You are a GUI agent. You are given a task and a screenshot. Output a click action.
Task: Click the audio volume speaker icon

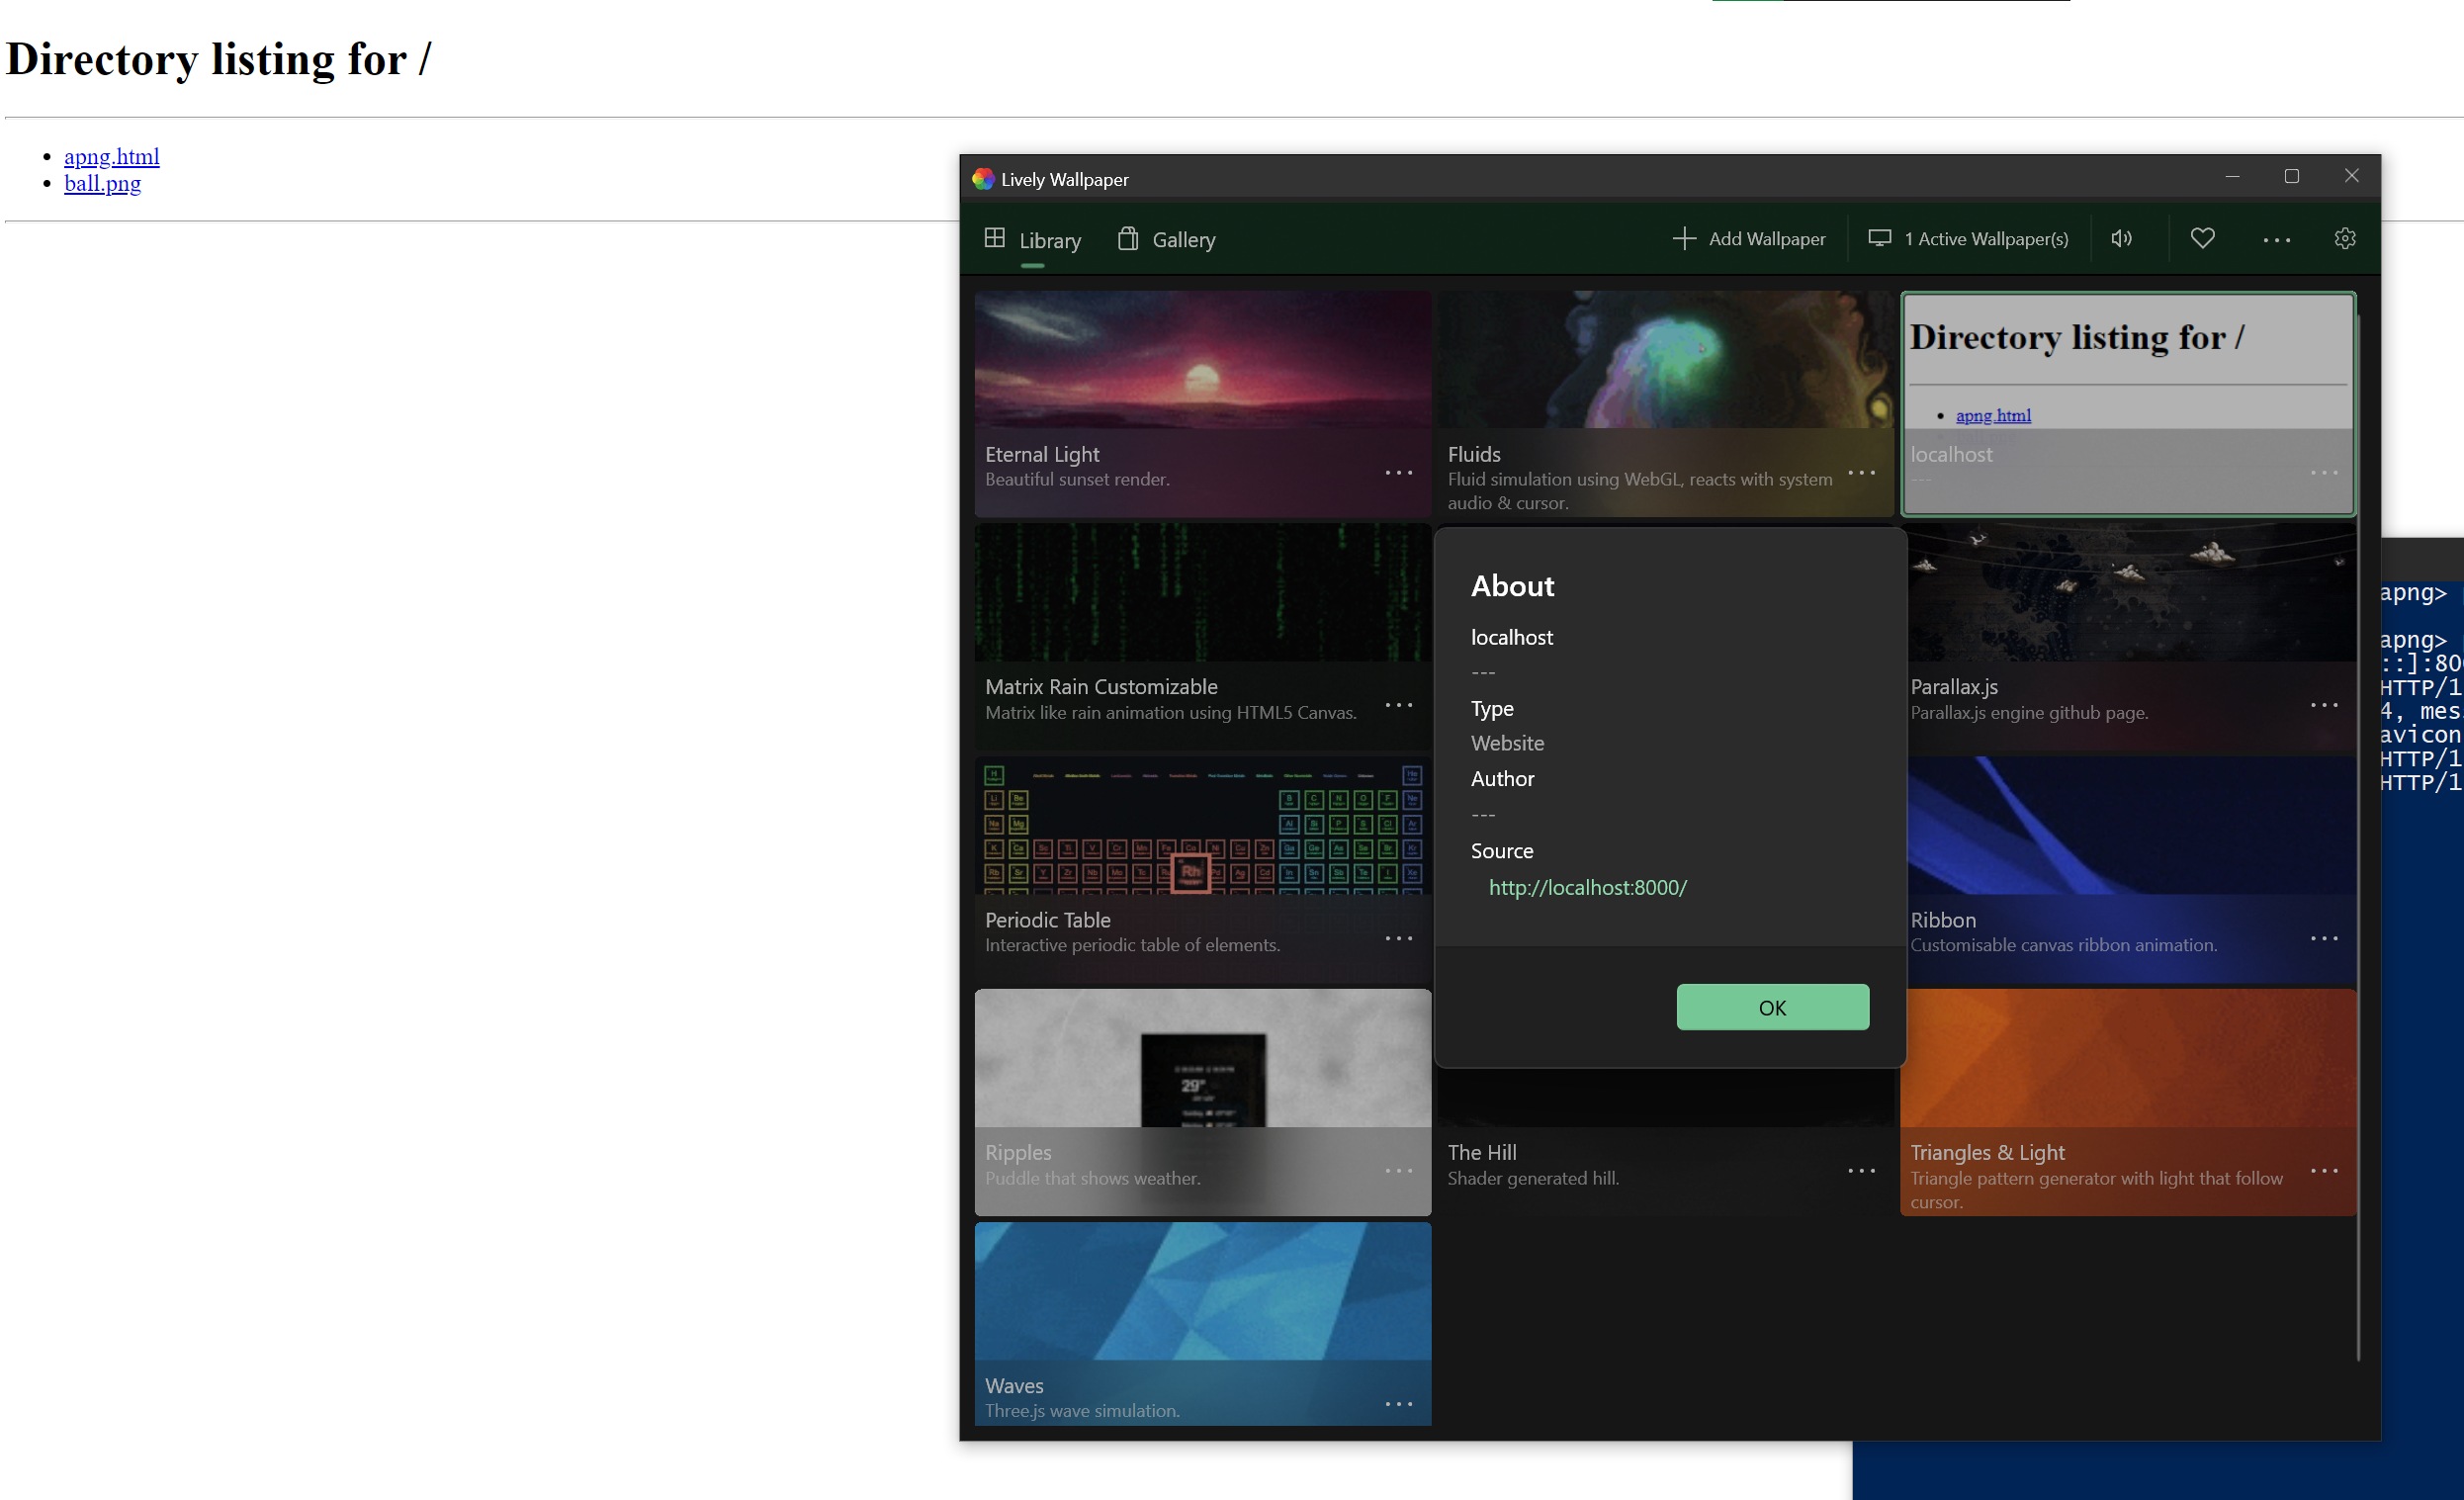coord(2121,239)
